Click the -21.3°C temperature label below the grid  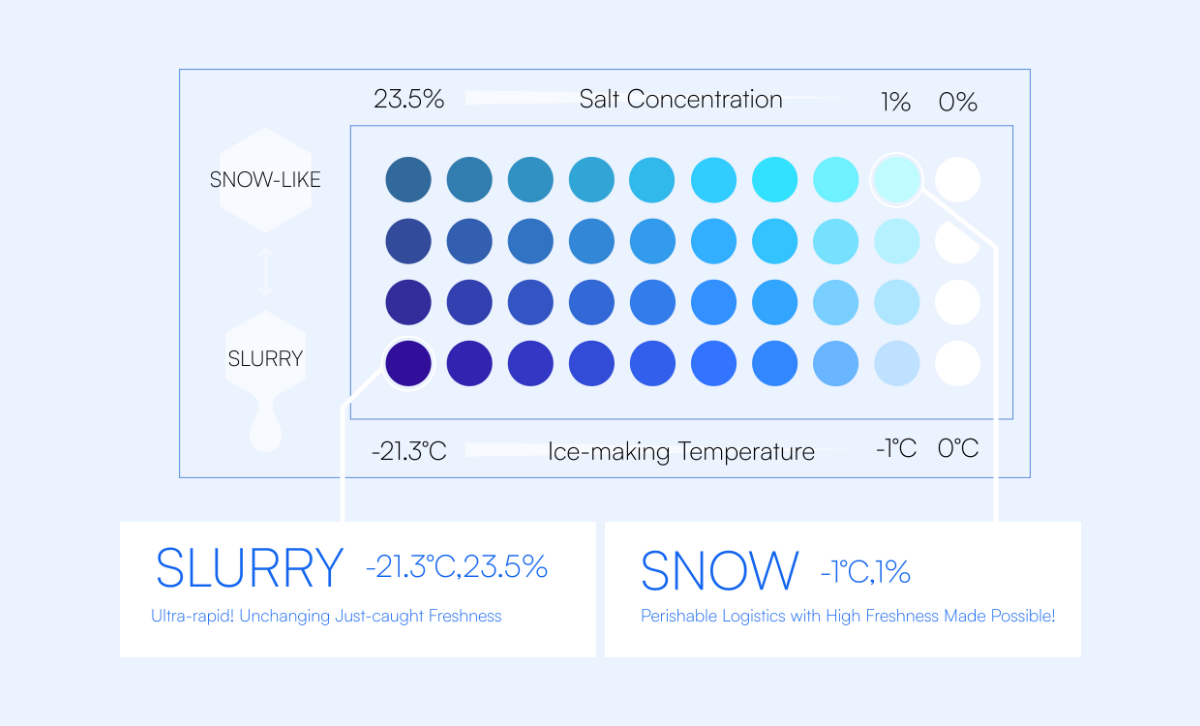(409, 451)
